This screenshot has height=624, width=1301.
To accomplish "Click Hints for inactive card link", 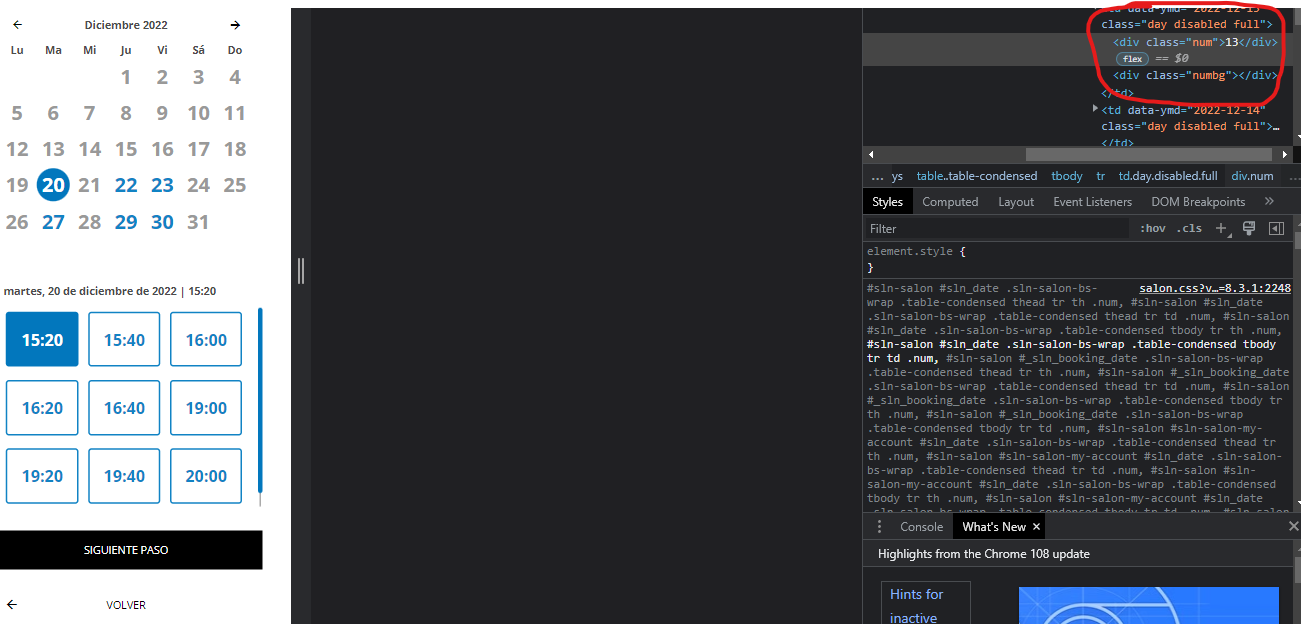I will [917, 606].
